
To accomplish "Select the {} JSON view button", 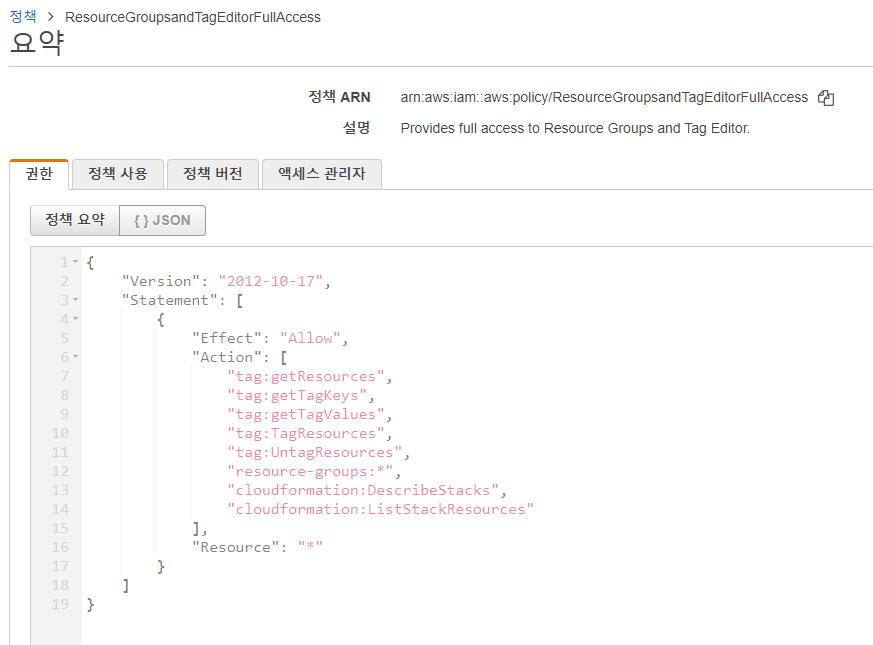I will point(163,220).
